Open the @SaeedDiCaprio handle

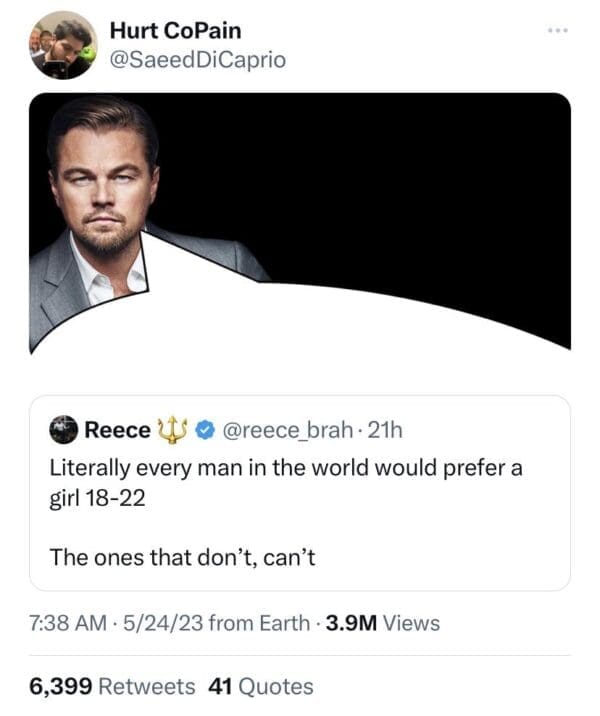point(197,60)
